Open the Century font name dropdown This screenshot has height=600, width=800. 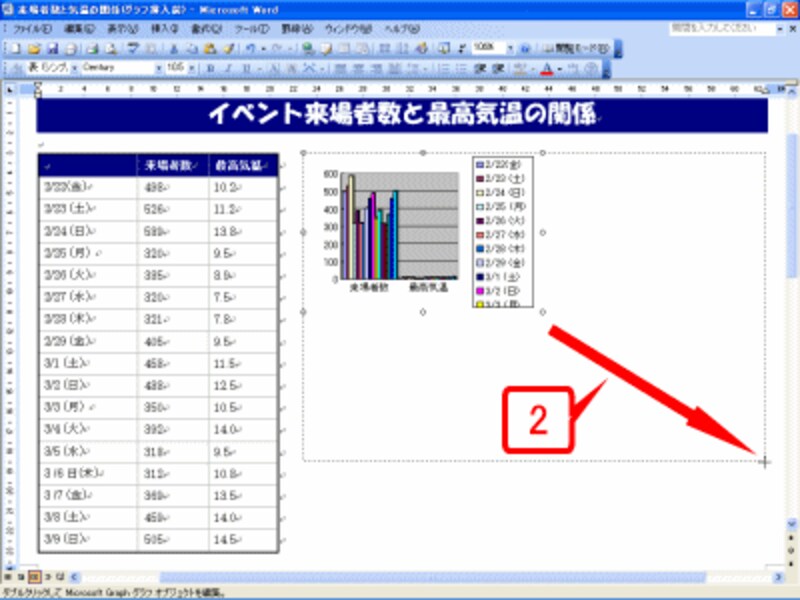(156, 68)
